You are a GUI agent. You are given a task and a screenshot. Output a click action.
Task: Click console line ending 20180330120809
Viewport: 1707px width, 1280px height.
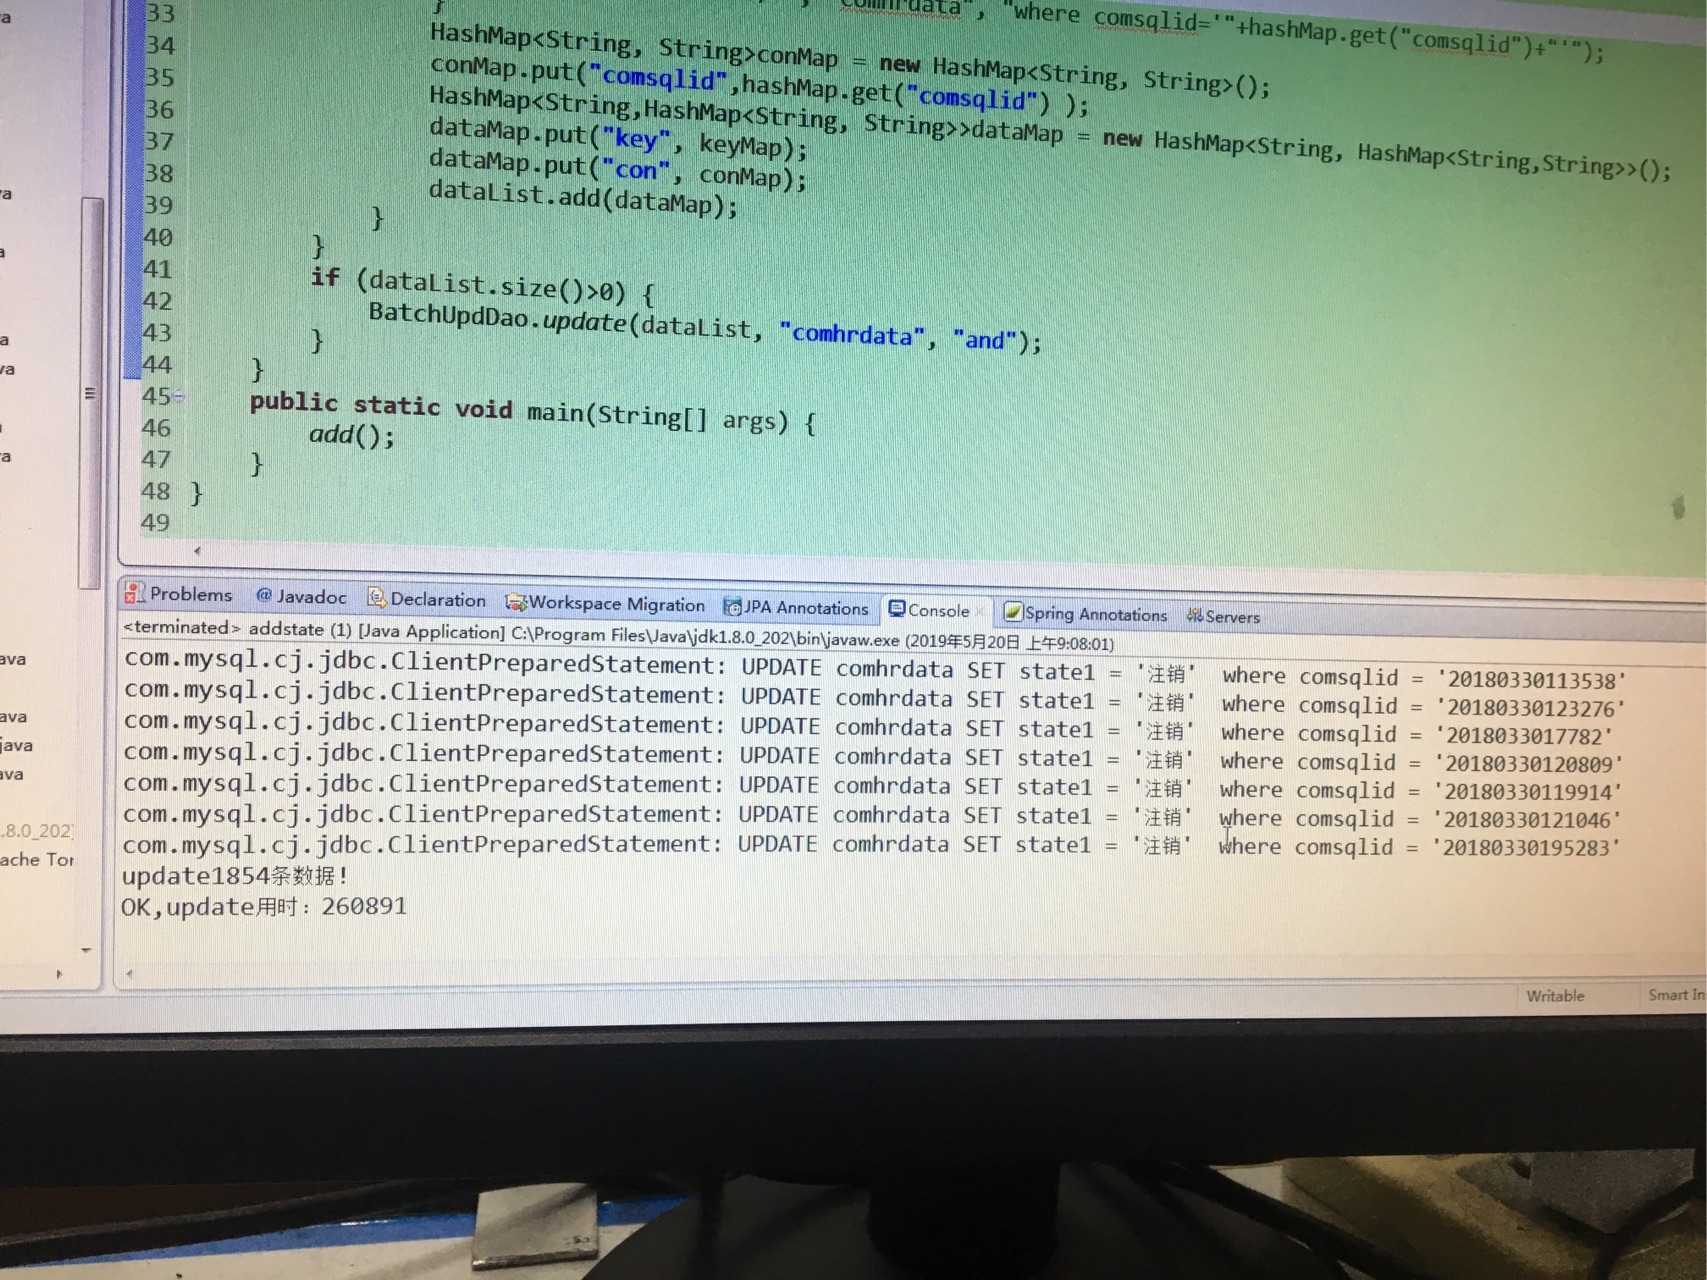tap(872, 757)
